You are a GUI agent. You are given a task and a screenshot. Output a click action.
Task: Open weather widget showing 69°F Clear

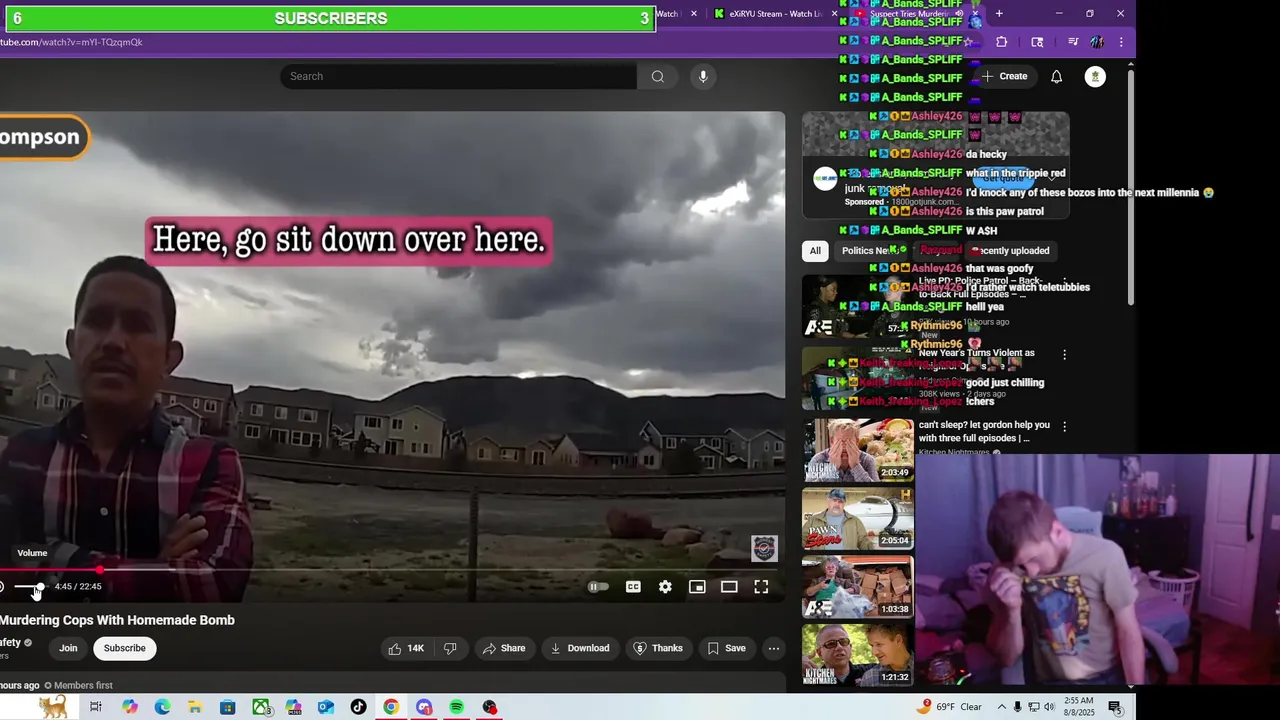coord(949,707)
